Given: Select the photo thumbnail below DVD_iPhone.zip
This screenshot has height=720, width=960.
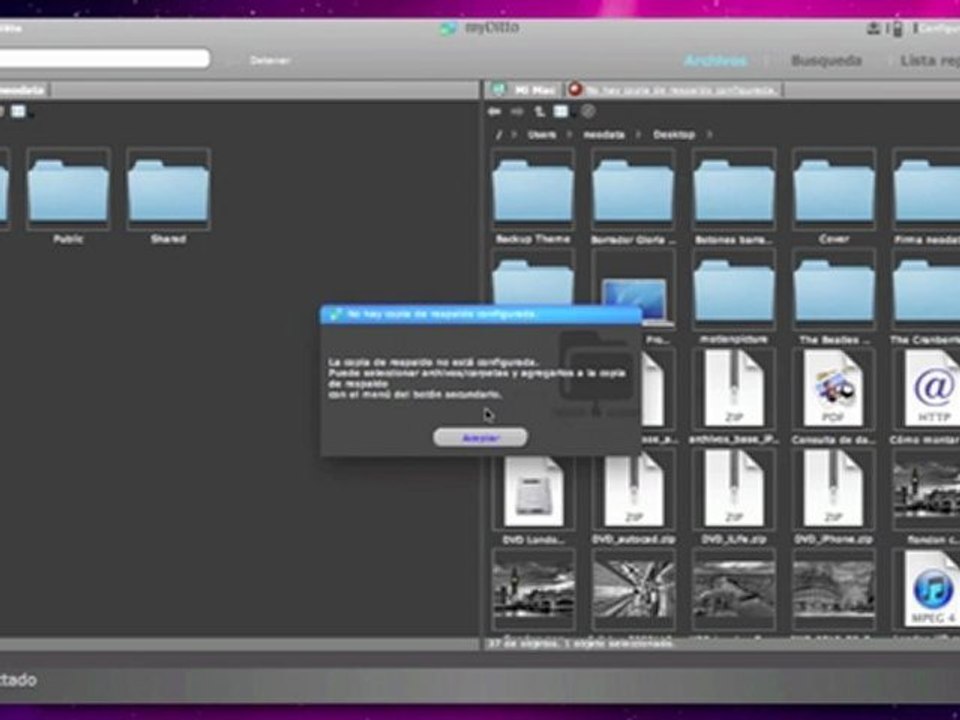Looking at the screenshot, I should [x=834, y=591].
